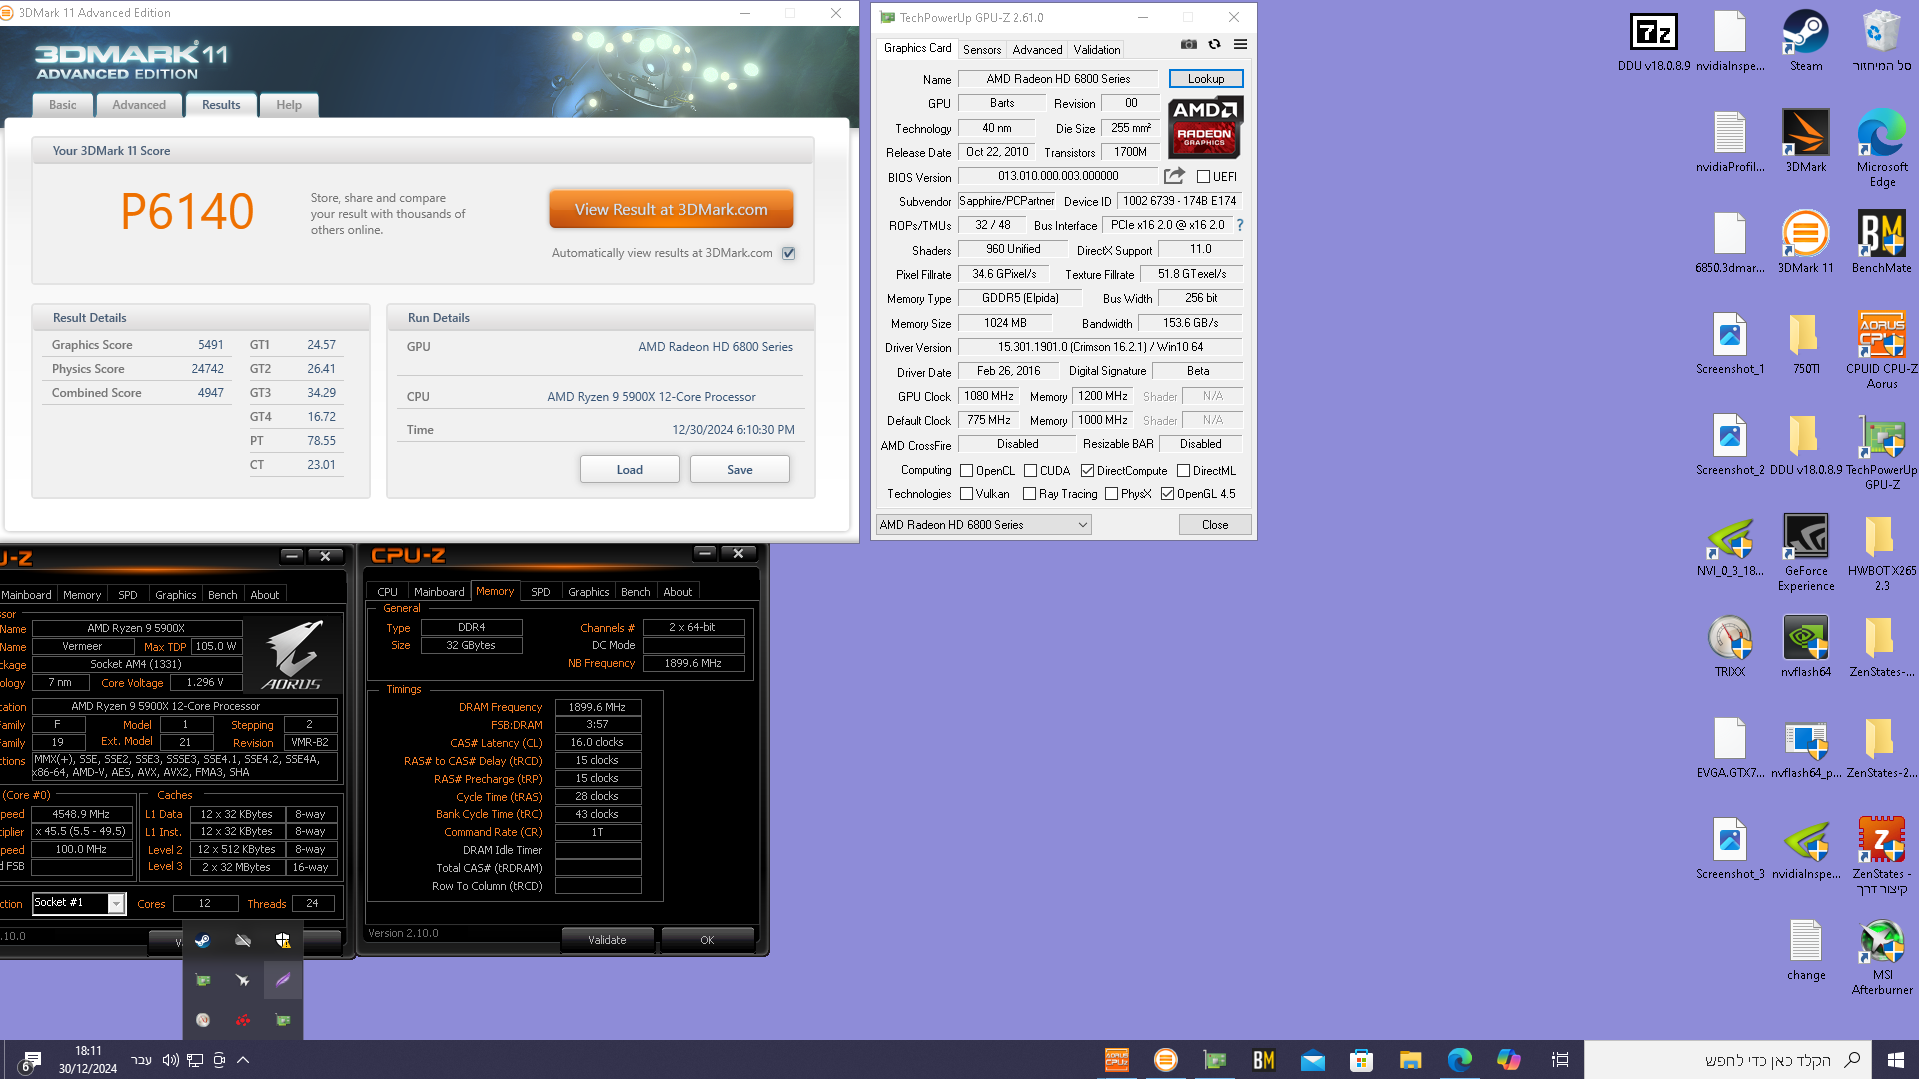Toggle OpenGL 4.5 checkbox
This screenshot has width=1919, height=1079.
click(1167, 494)
